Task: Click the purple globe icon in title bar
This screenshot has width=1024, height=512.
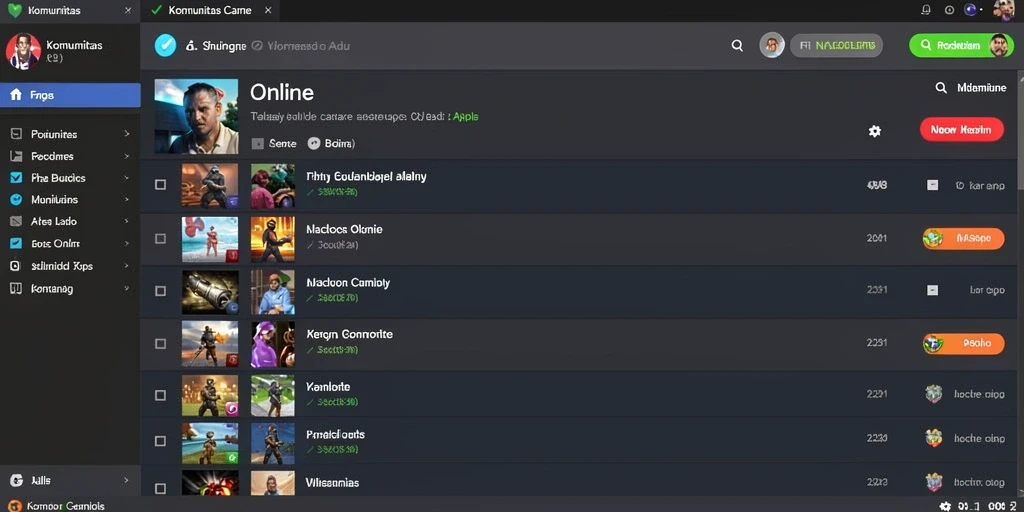Action: (970, 10)
